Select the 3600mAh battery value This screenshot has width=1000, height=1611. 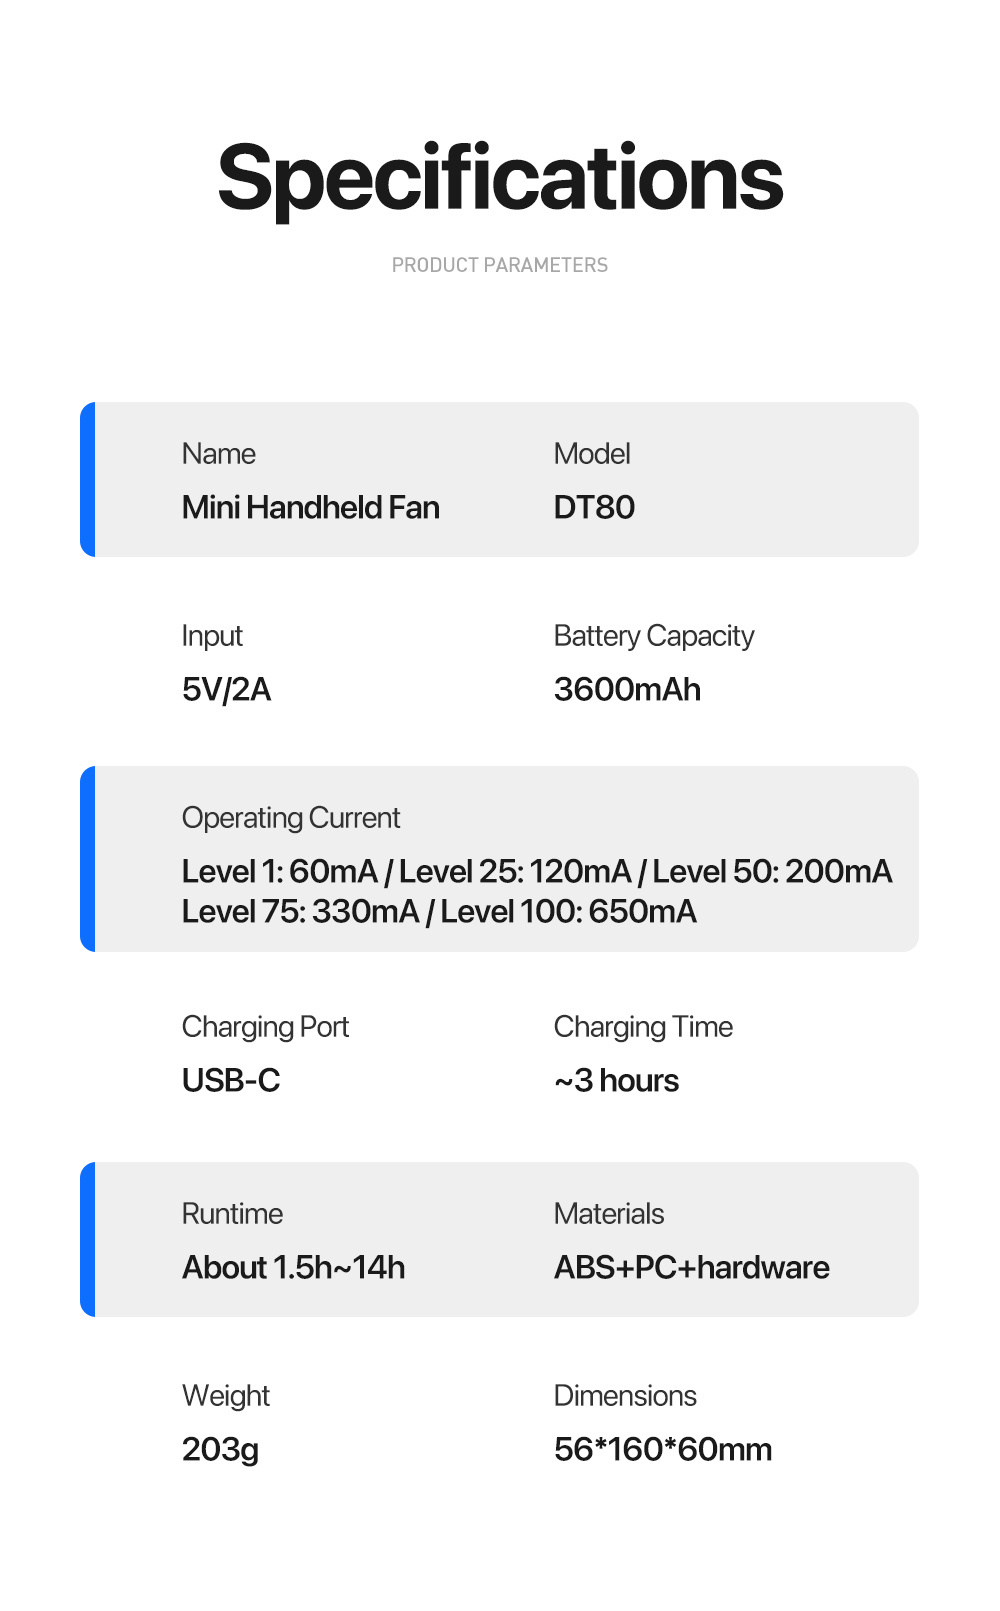tap(627, 690)
